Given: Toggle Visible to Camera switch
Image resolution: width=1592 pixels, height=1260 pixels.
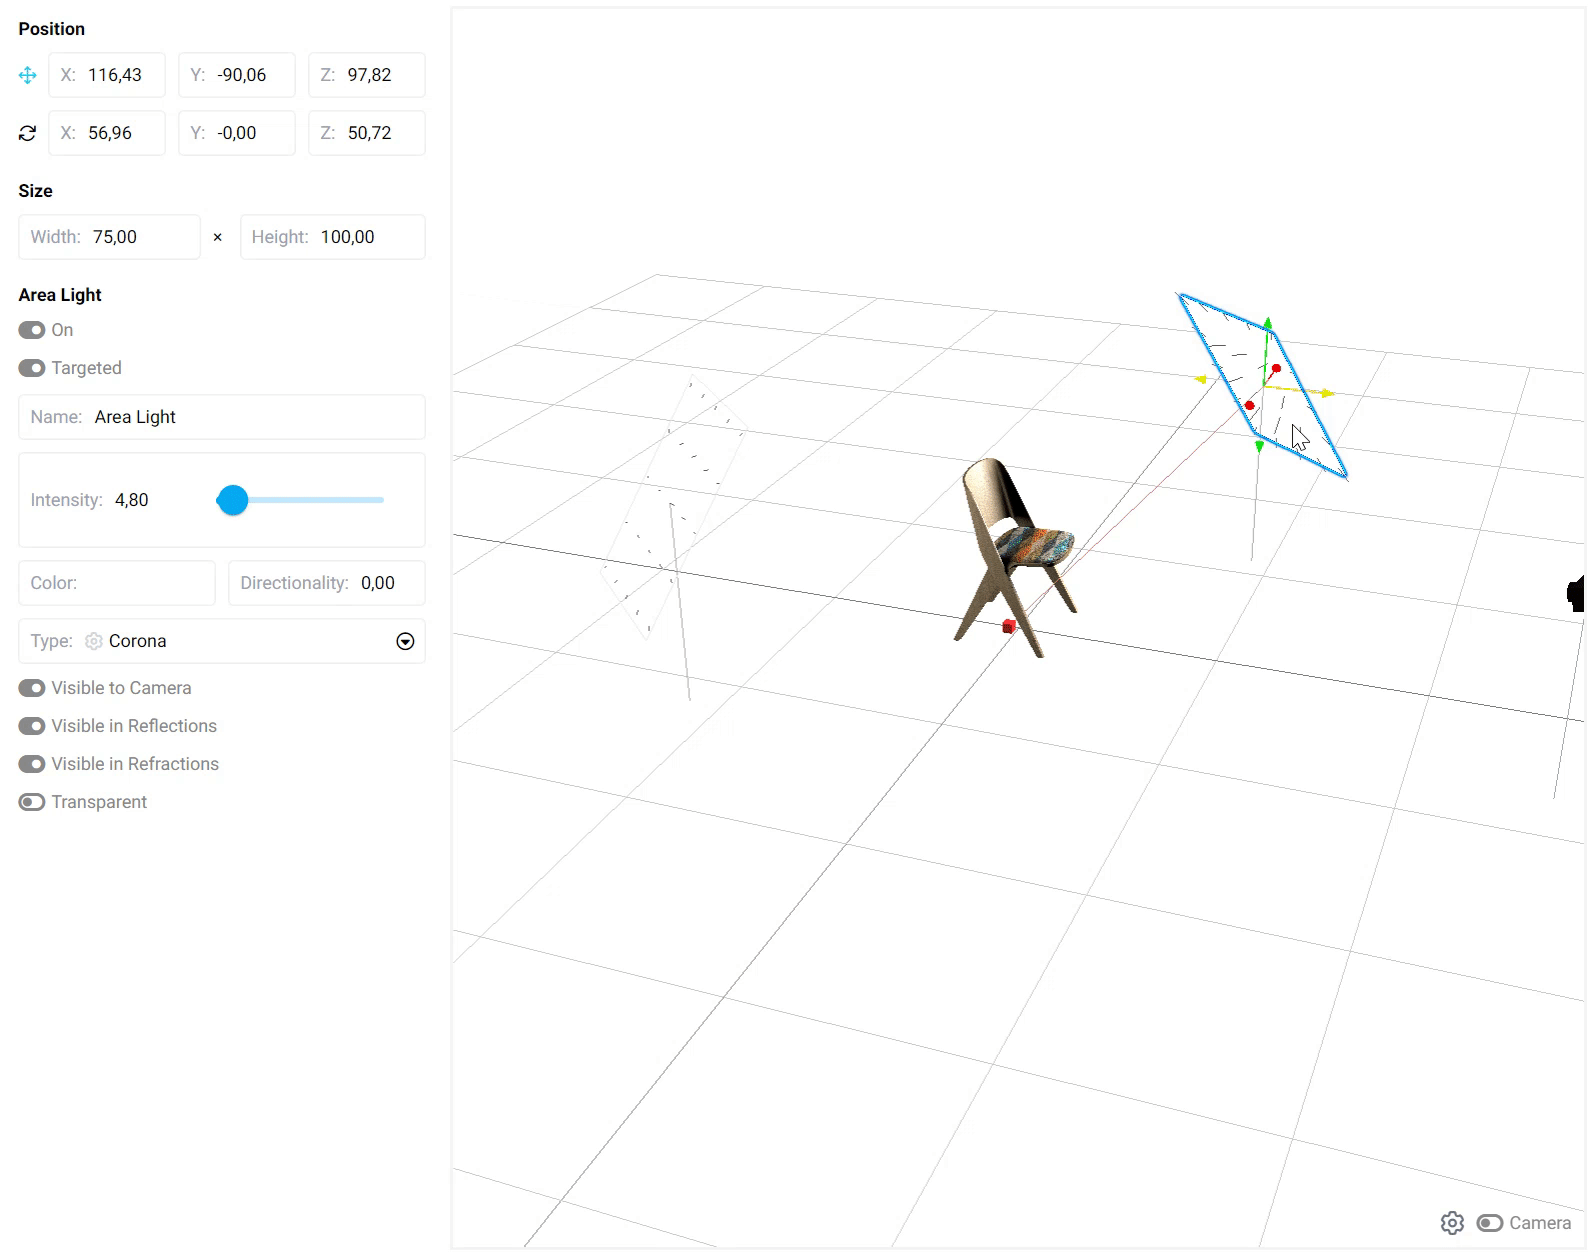Looking at the screenshot, I should [32, 688].
